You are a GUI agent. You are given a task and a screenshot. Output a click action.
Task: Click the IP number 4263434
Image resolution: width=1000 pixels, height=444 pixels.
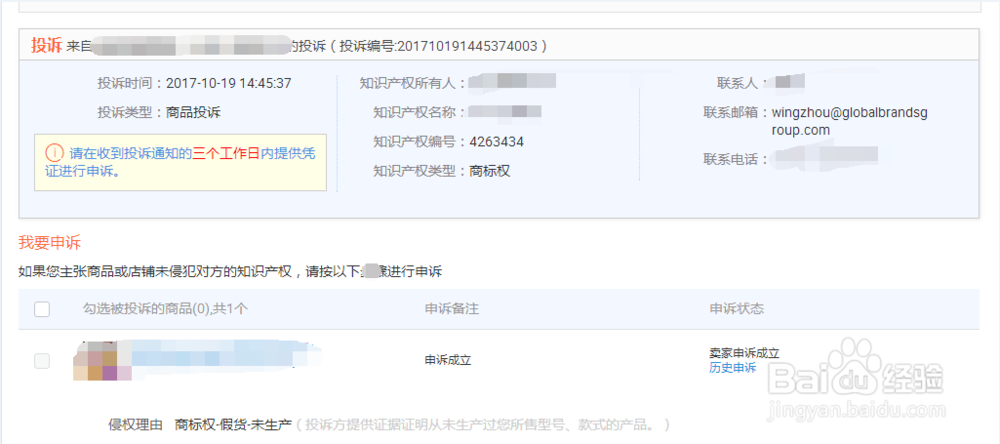point(496,142)
